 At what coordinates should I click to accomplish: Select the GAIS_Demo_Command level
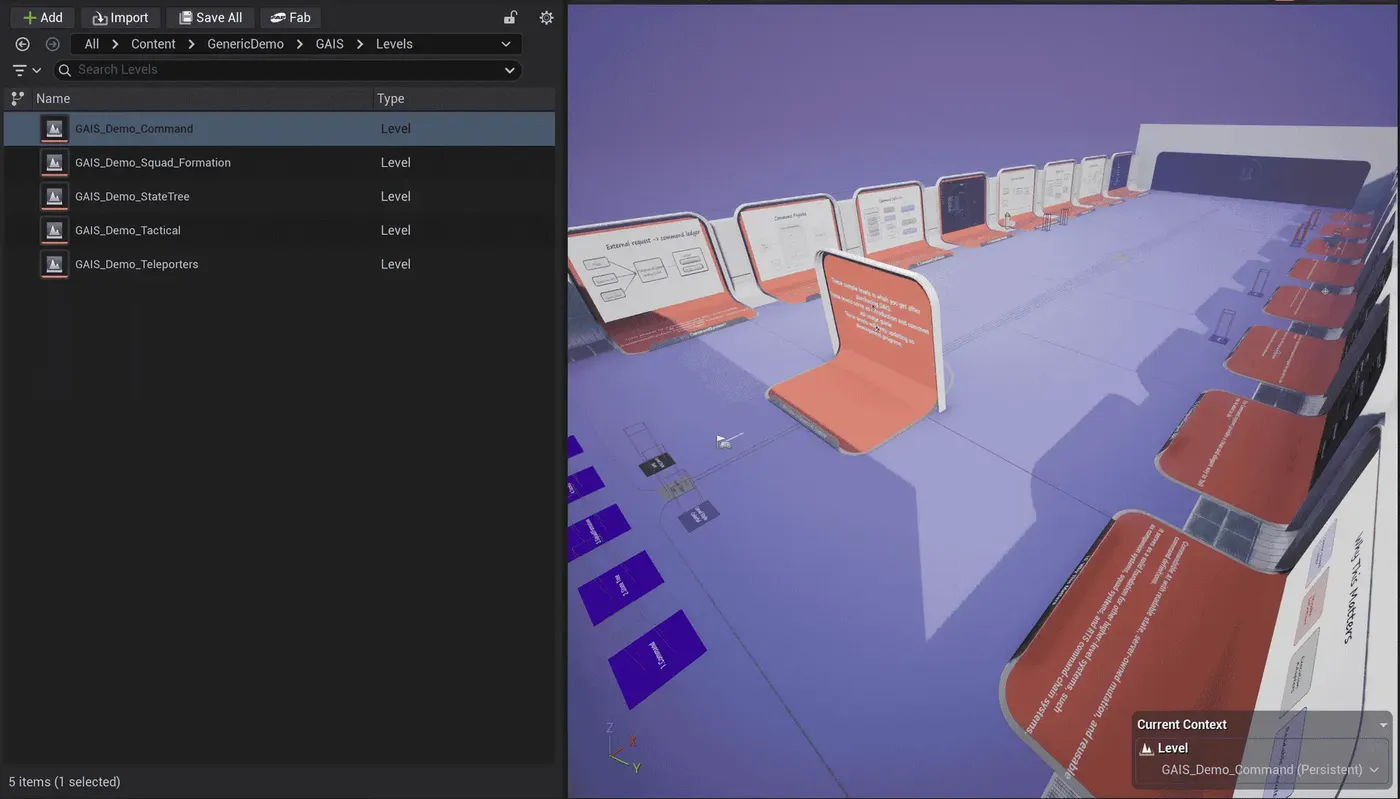[x=279, y=129]
